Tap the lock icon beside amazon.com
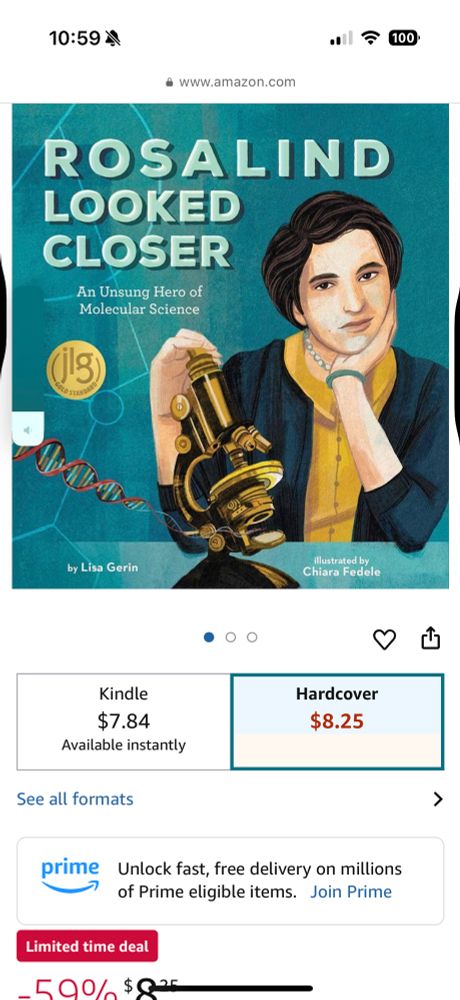This screenshot has width=460, height=1000. coord(169,82)
